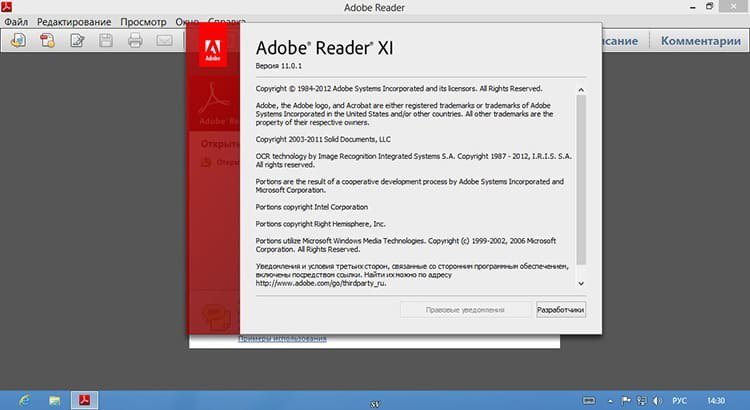Open Internet Explorer from the taskbar
750x410 pixels.
click(x=24, y=400)
